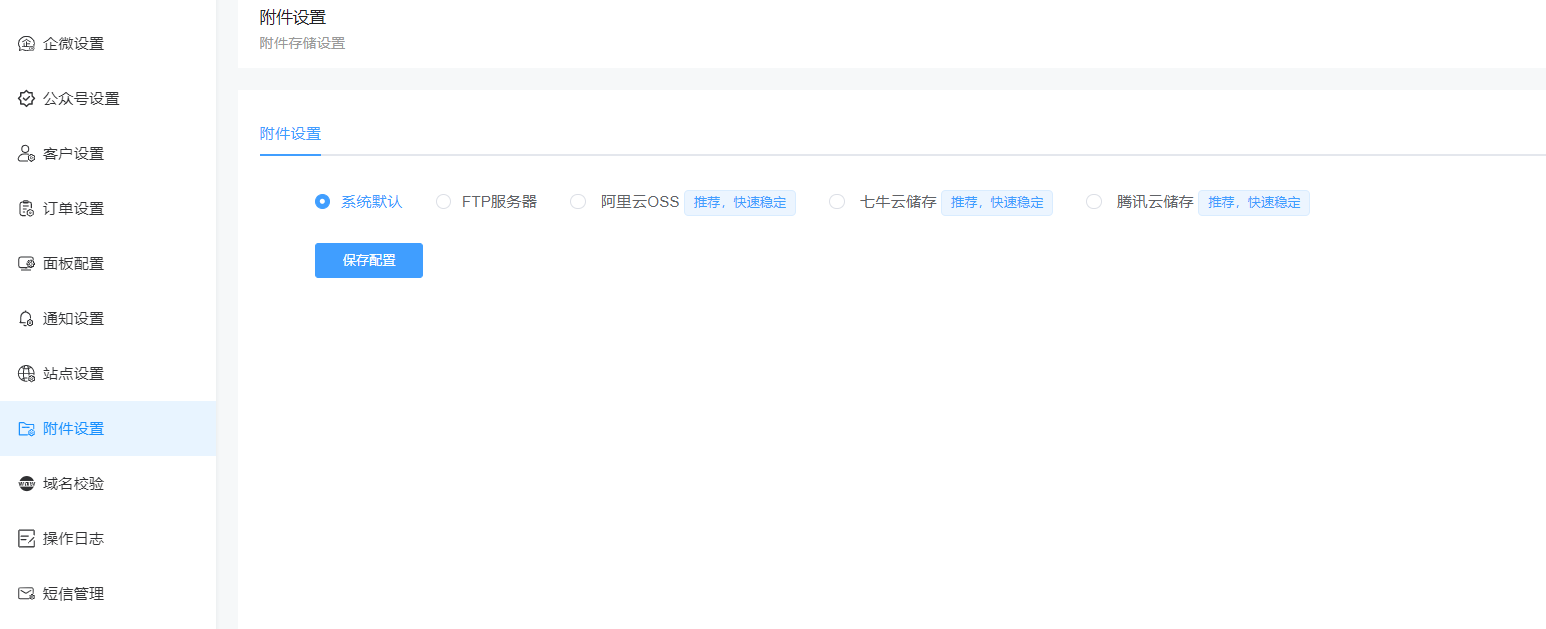This screenshot has width=1546, height=629.
Task: Select the 阿里云OSS storage radio
Action: (x=578, y=202)
